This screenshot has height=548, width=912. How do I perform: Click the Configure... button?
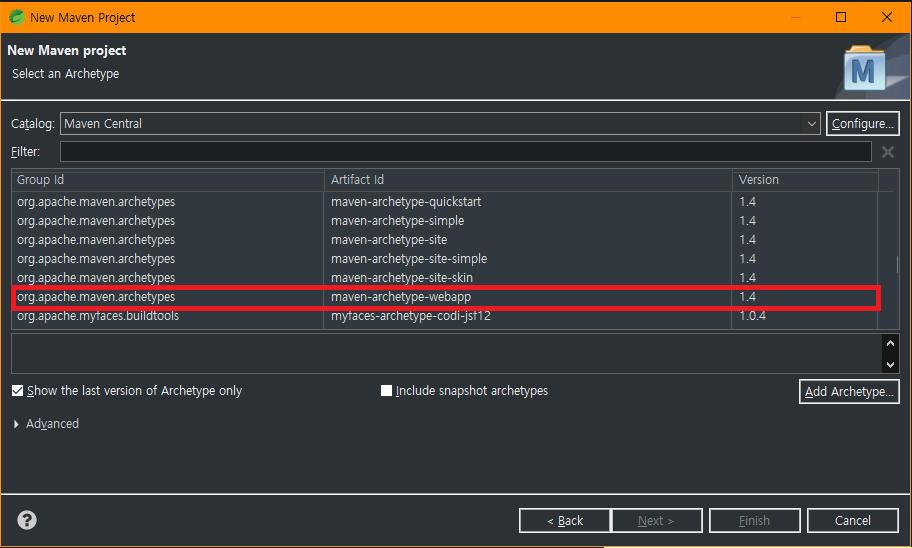[x=863, y=123]
